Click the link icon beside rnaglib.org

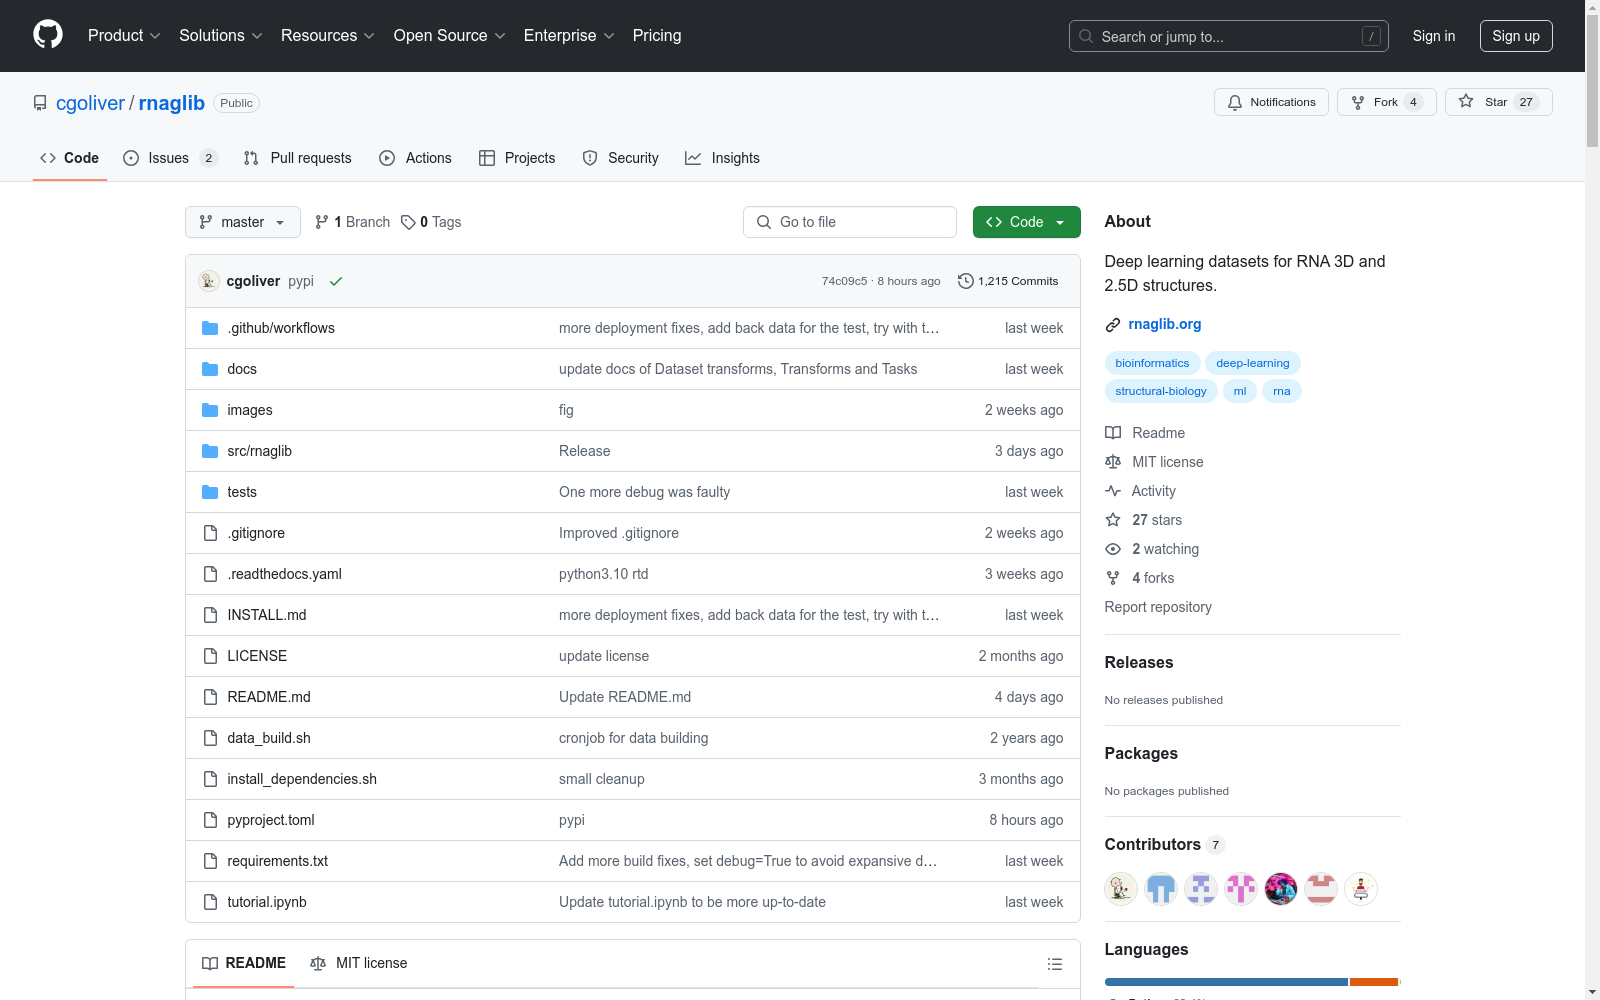[1113, 325]
